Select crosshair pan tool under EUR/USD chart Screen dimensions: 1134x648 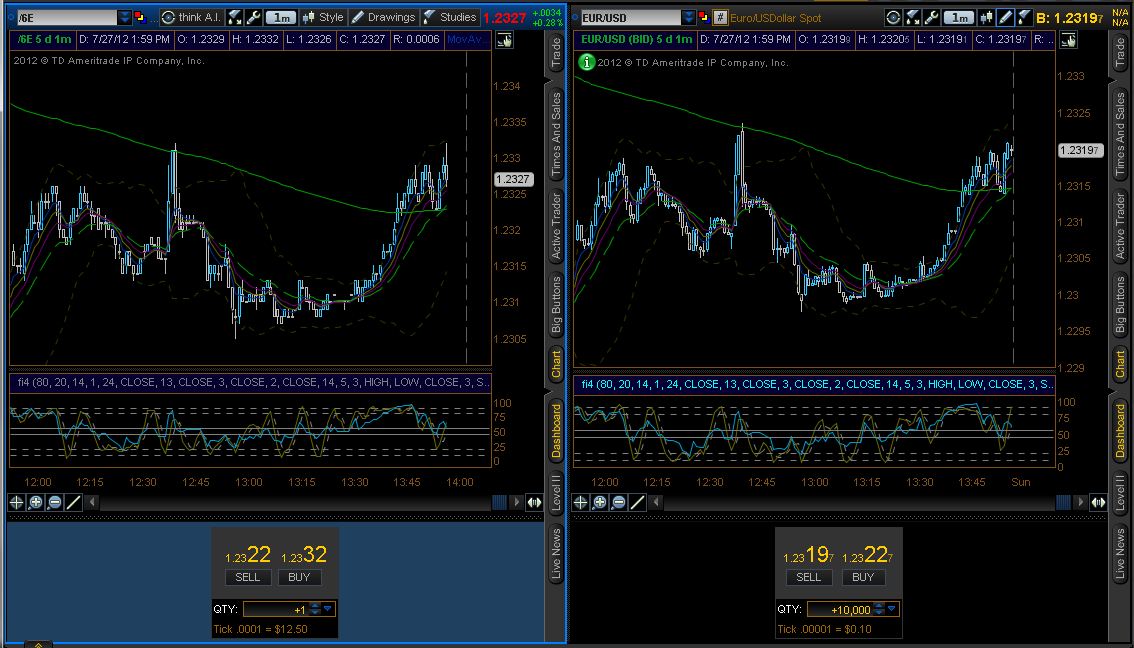[581, 502]
